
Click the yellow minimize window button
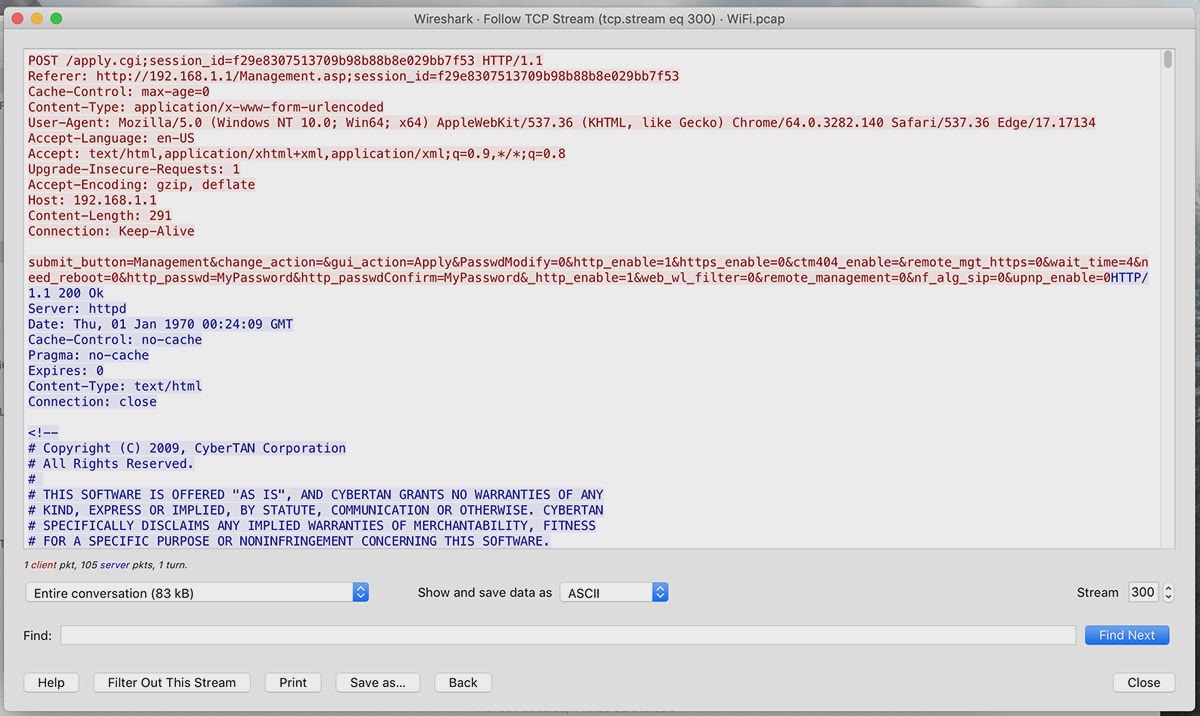coord(36,19)
